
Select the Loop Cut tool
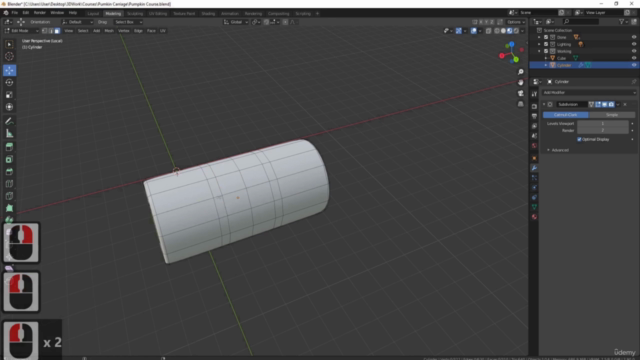click(x=9, y=184)
